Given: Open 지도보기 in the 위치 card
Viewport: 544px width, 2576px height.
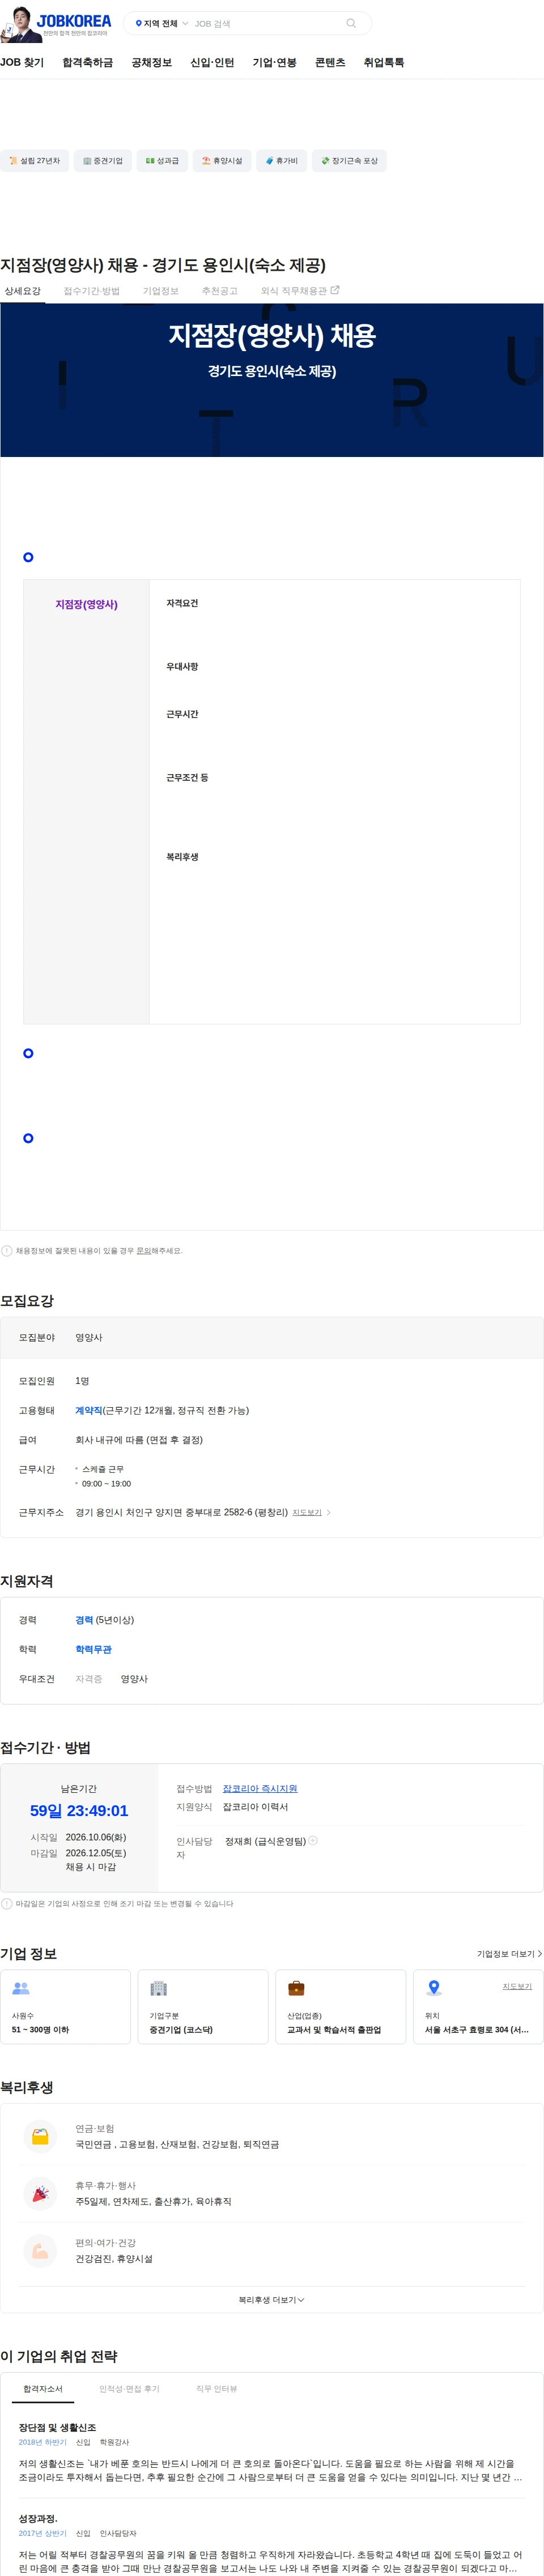Looking at the screenshot, I should point(517,1987).
